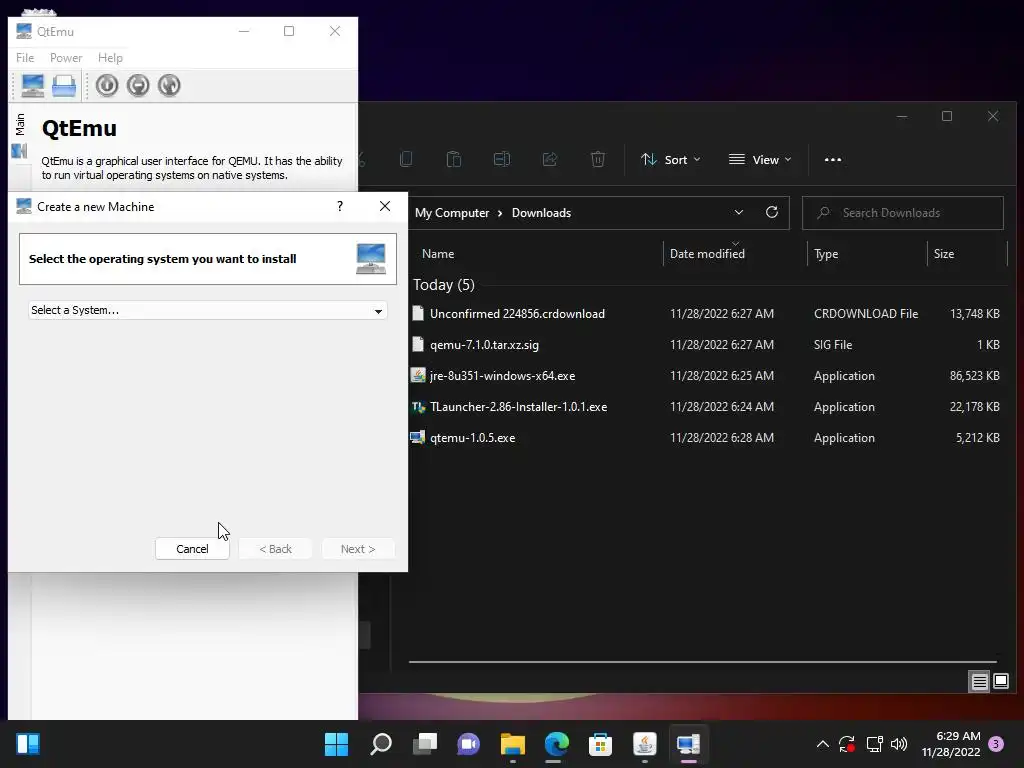Click the refresh icon in Explorer
The height and width of the screenshot is (768, 1024).
(772, 212)
